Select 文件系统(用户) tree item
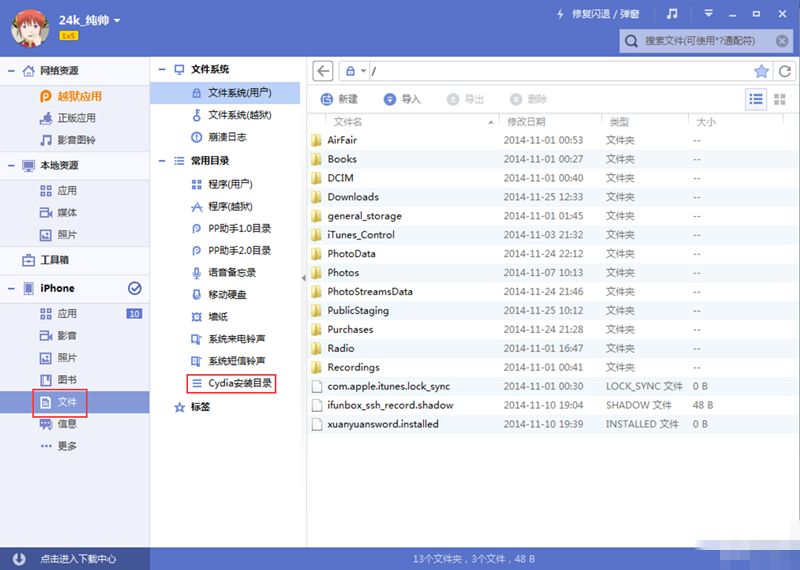 coord(226,93)
